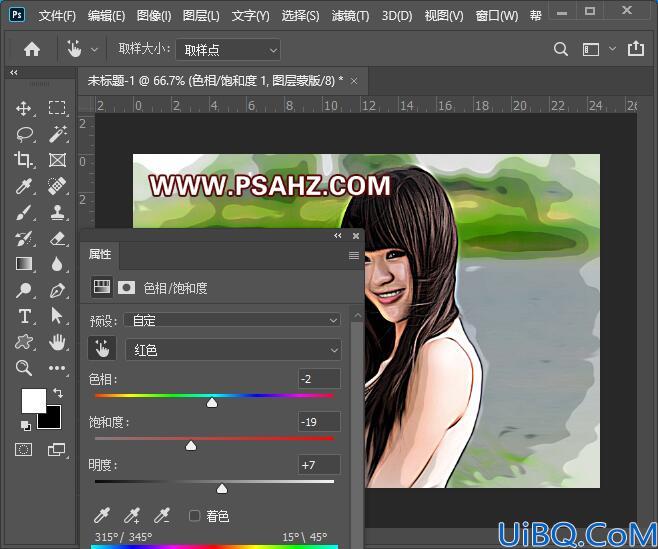This screenshot has width=658, height=549.
Task: Select the Move tool
Action: 24,108
